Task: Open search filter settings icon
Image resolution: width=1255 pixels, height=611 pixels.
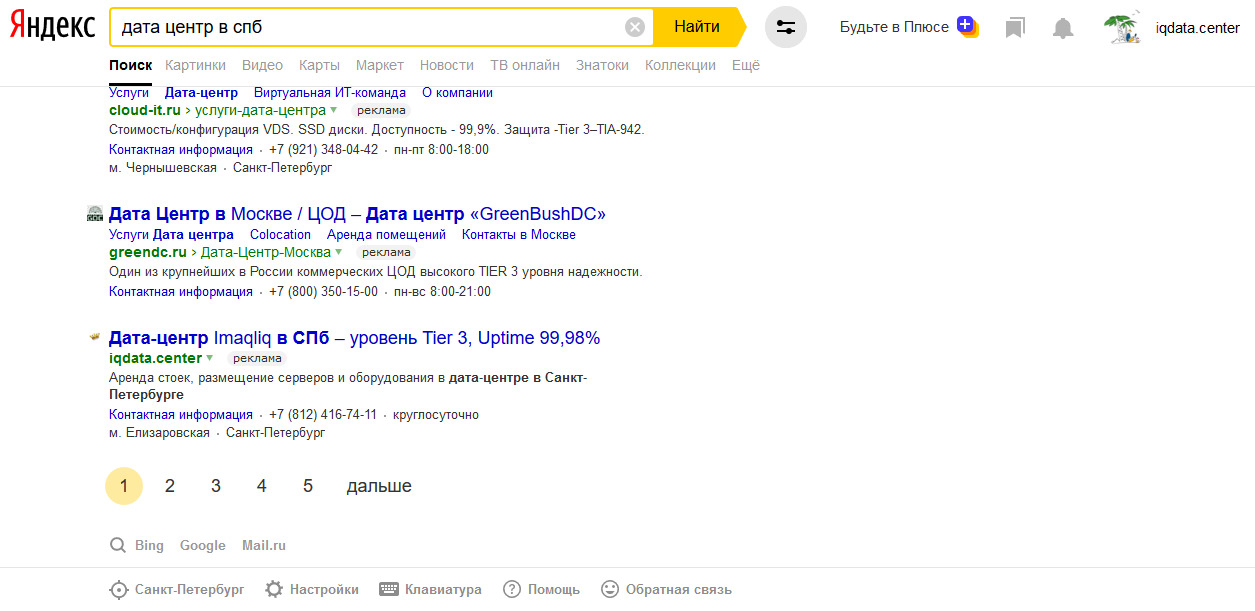Action: click(x=786, y=27)
